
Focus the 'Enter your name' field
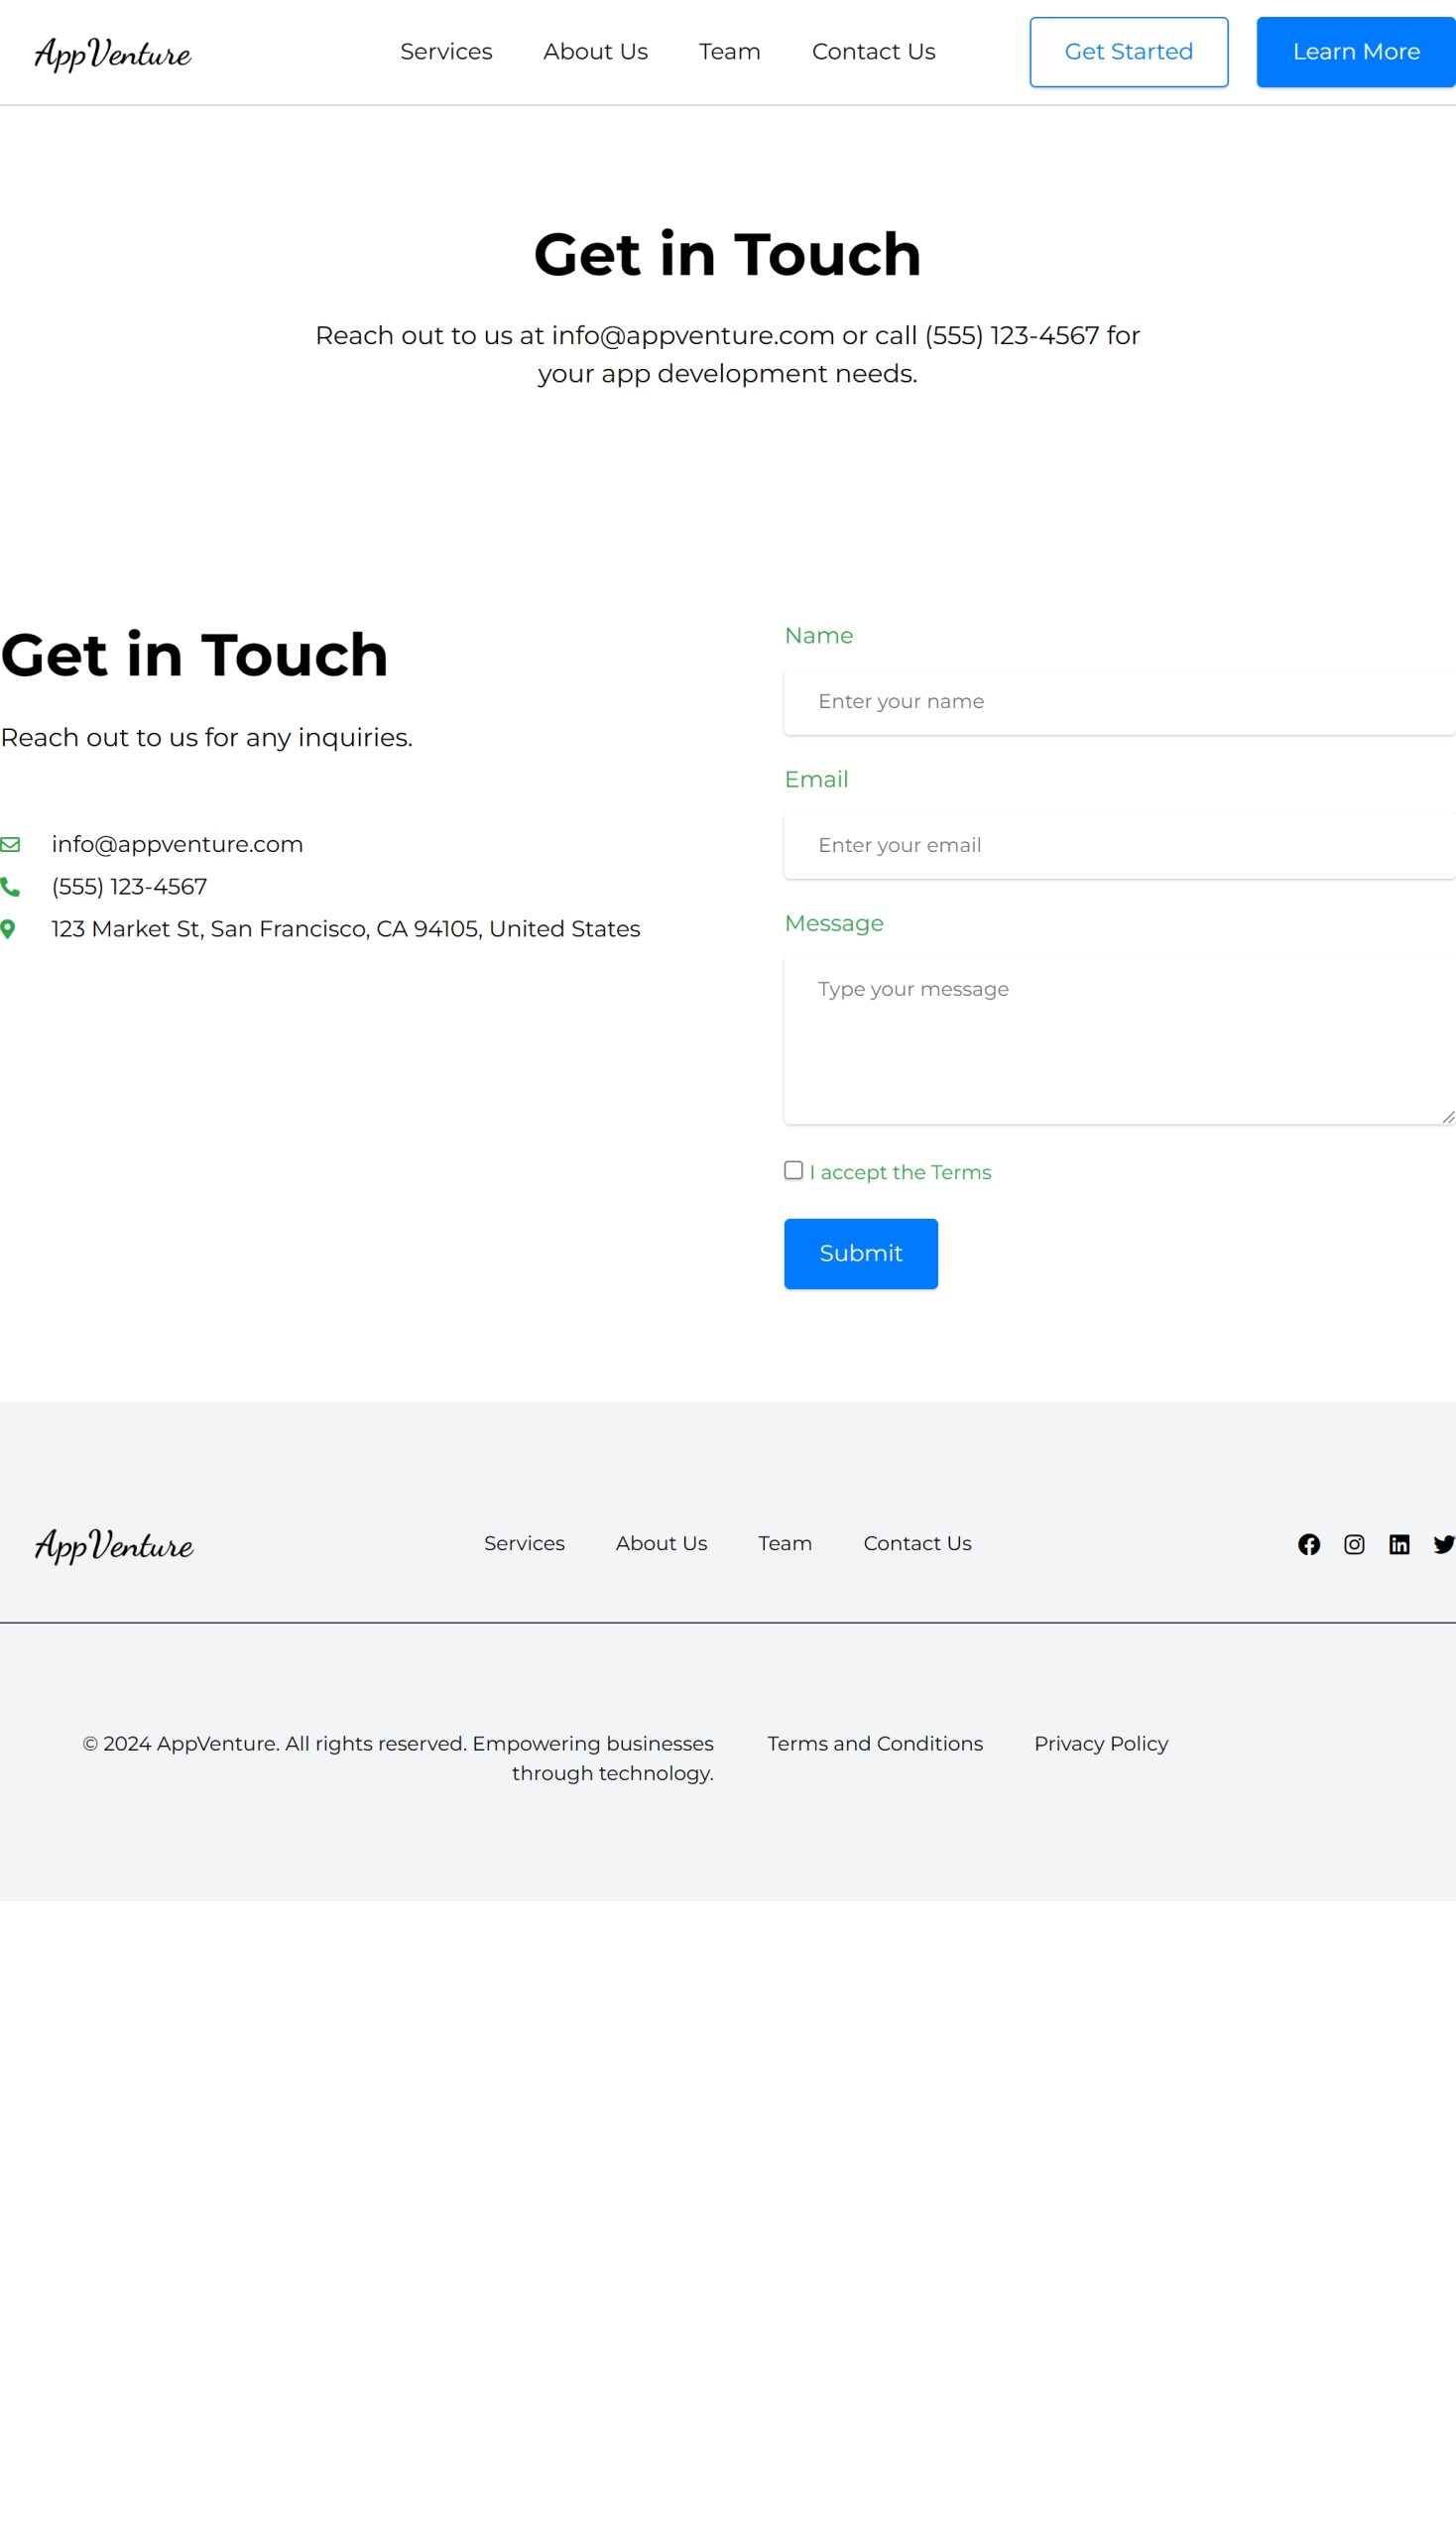pyautogui.click(x=1120, y=701)
